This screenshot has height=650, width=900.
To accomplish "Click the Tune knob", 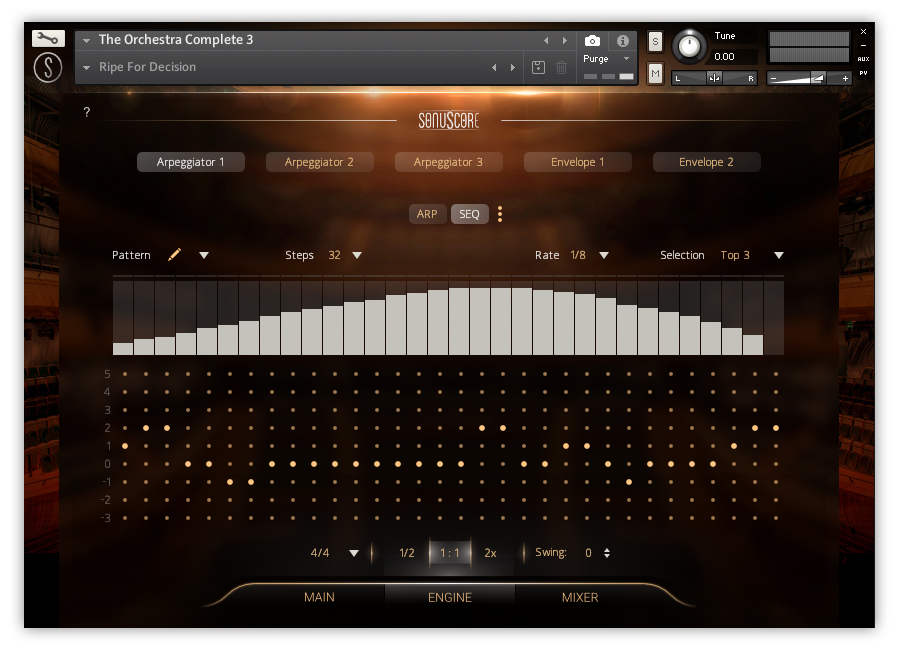I will pyautogui.click(x=689, y=46).
